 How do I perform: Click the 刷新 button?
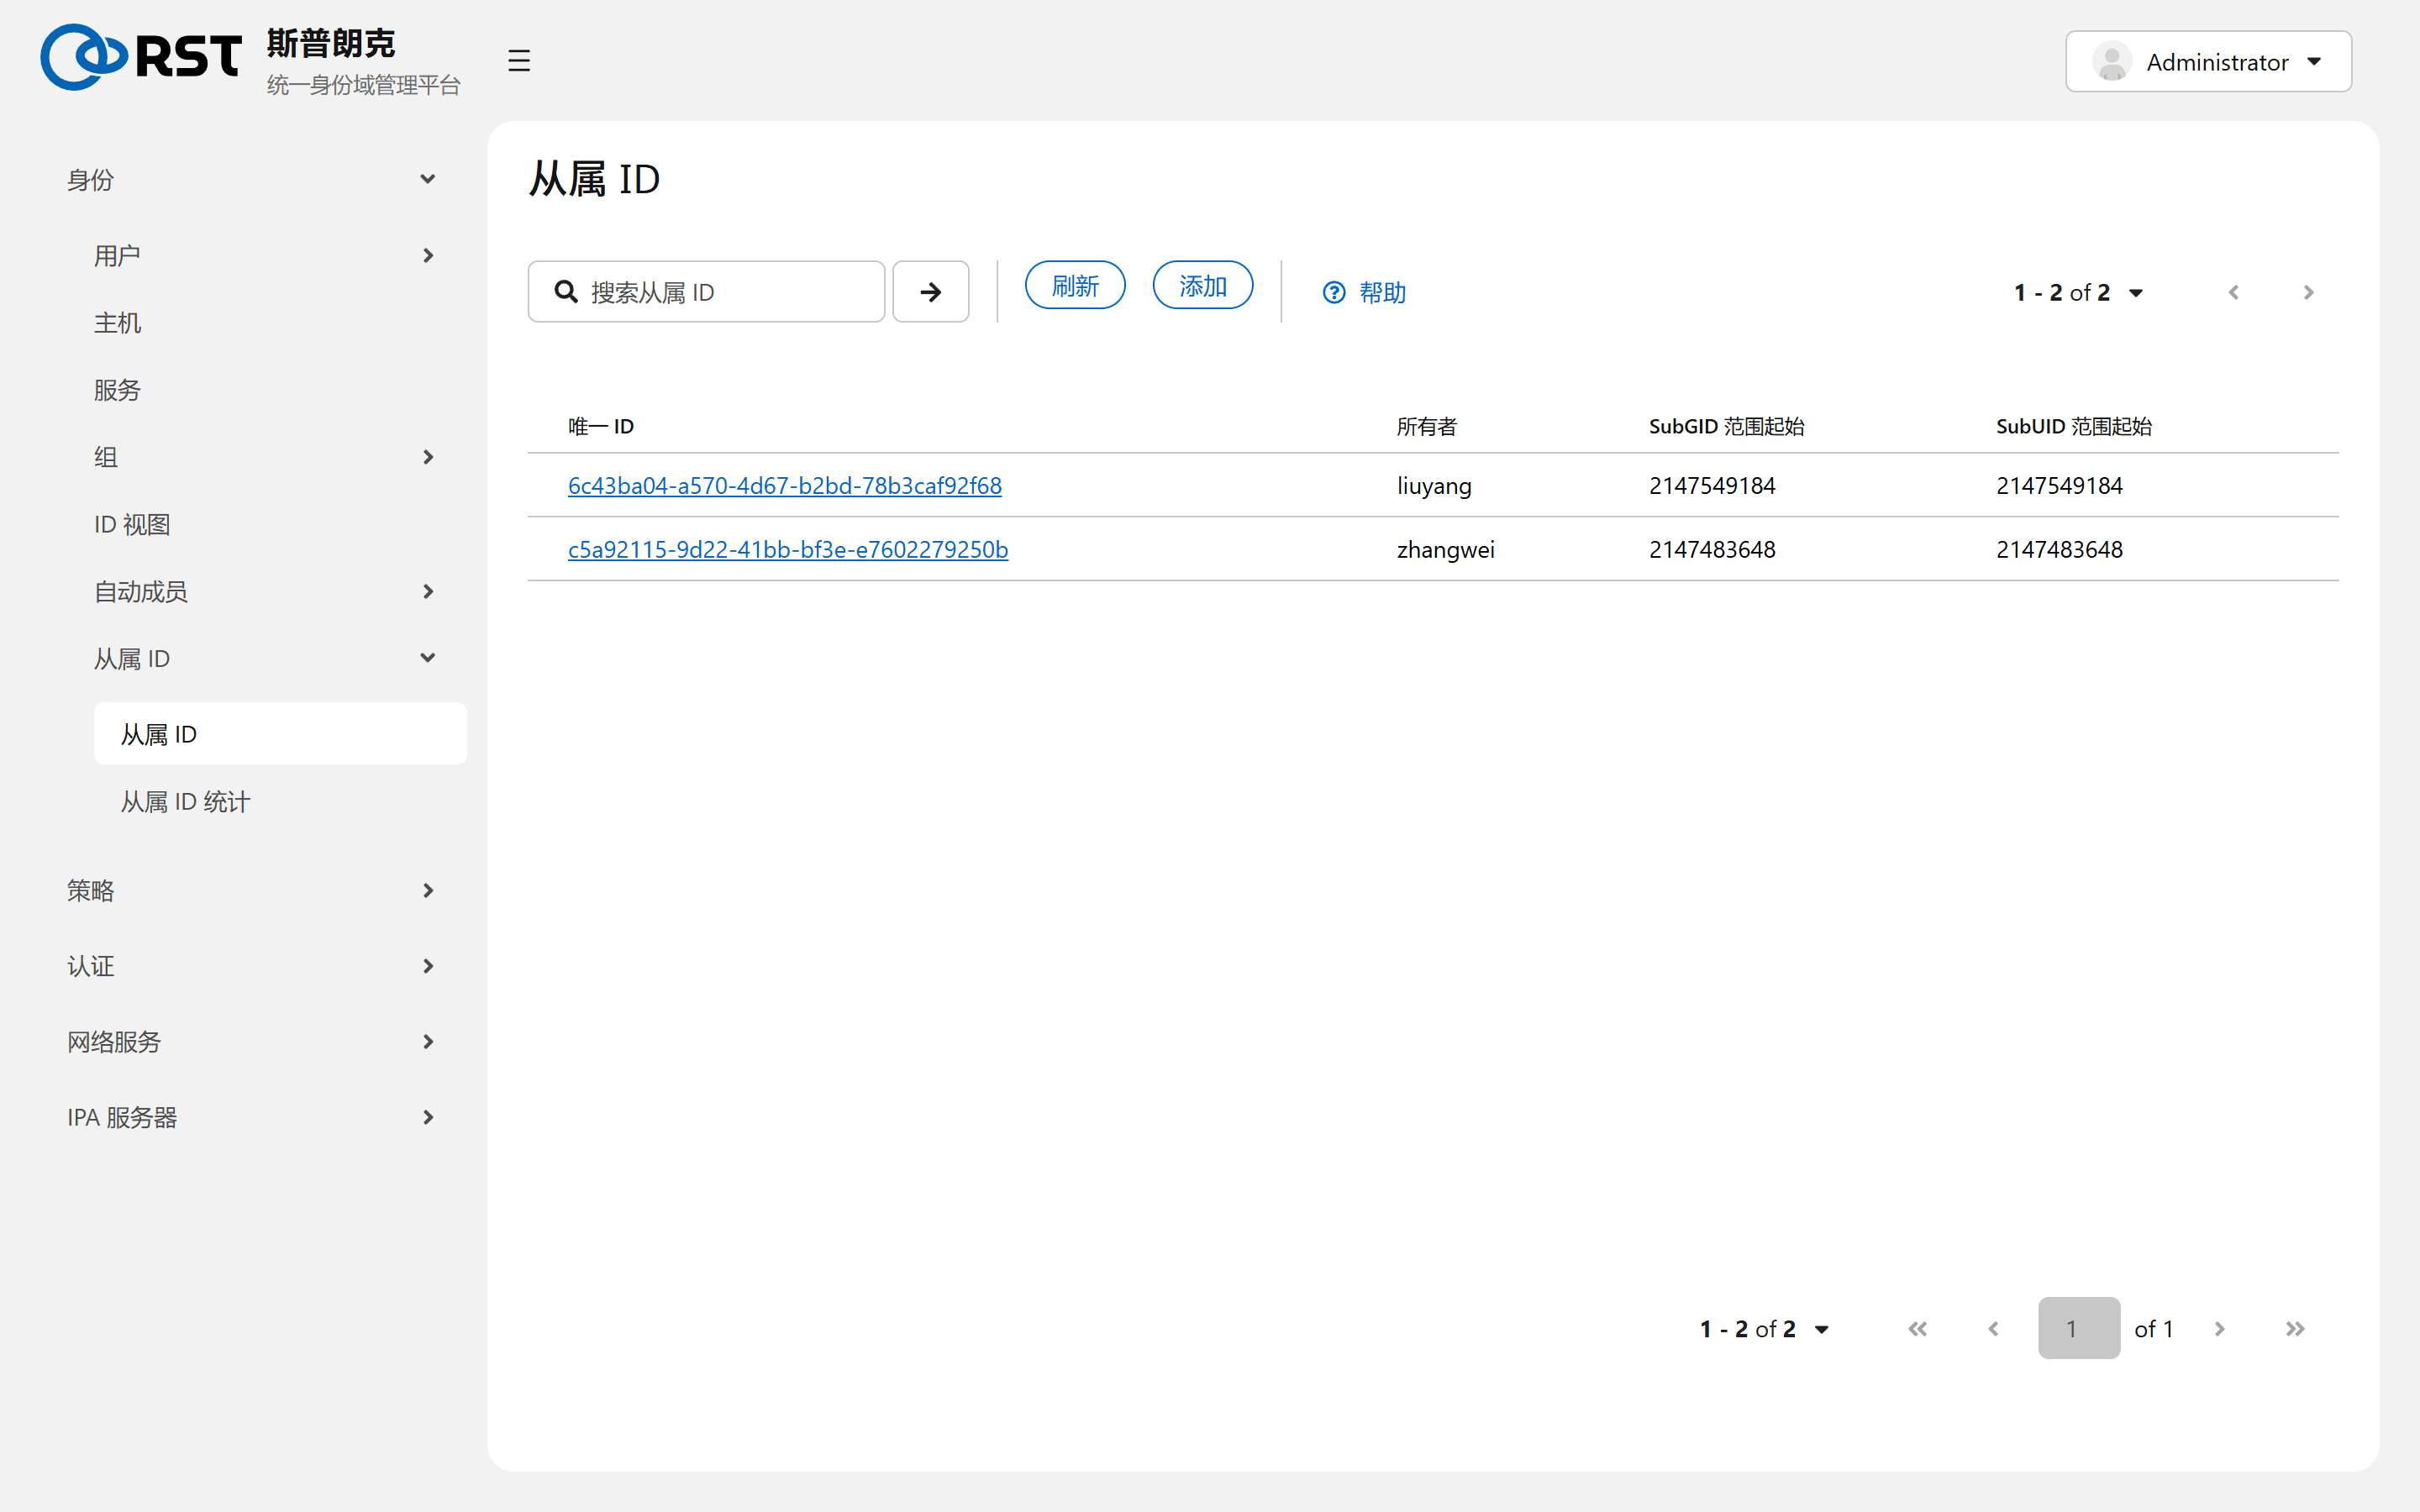coord(1075,286)
